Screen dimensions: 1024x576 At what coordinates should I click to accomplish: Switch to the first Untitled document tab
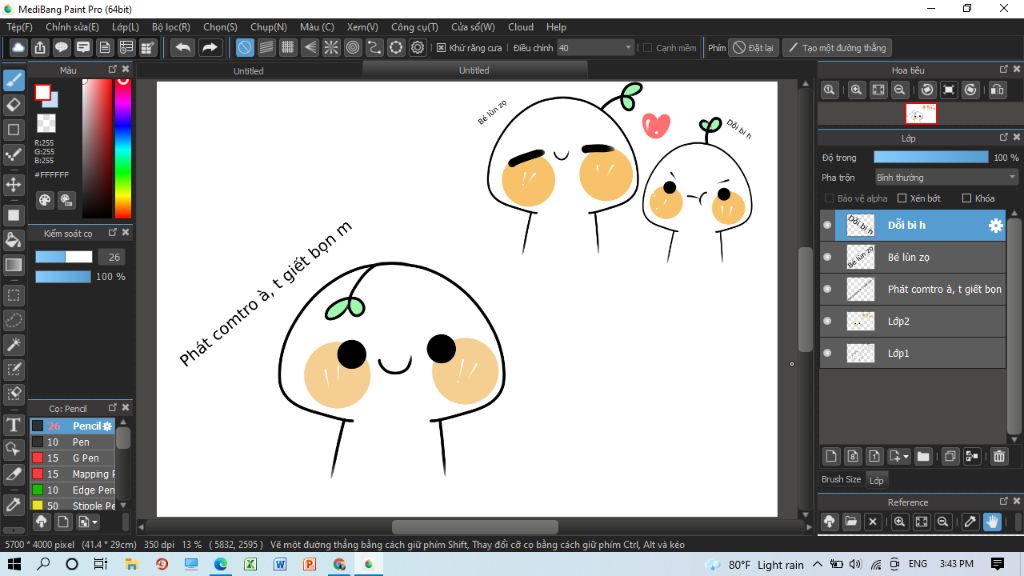(249, 71)
